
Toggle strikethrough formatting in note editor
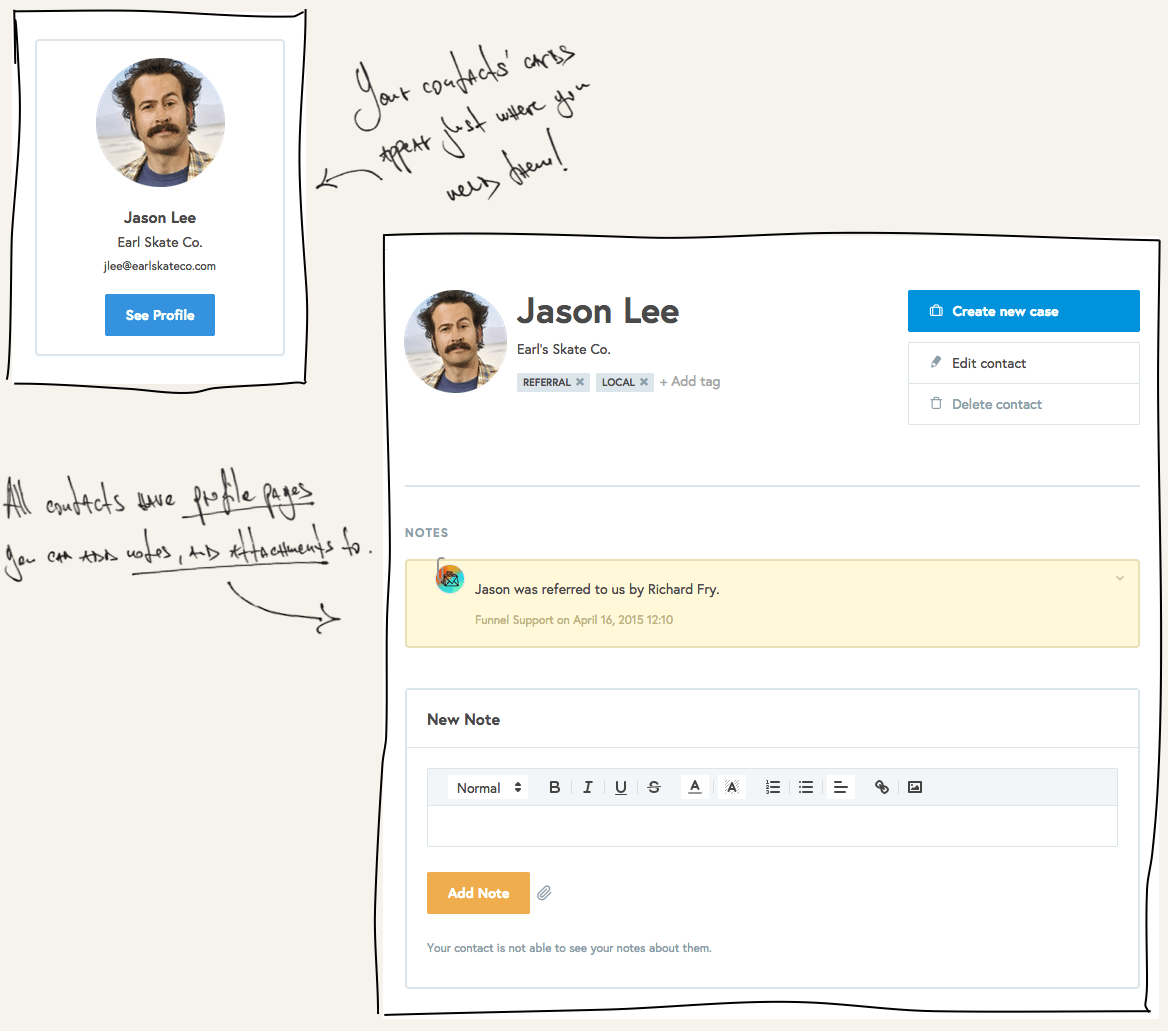[654, 787]
